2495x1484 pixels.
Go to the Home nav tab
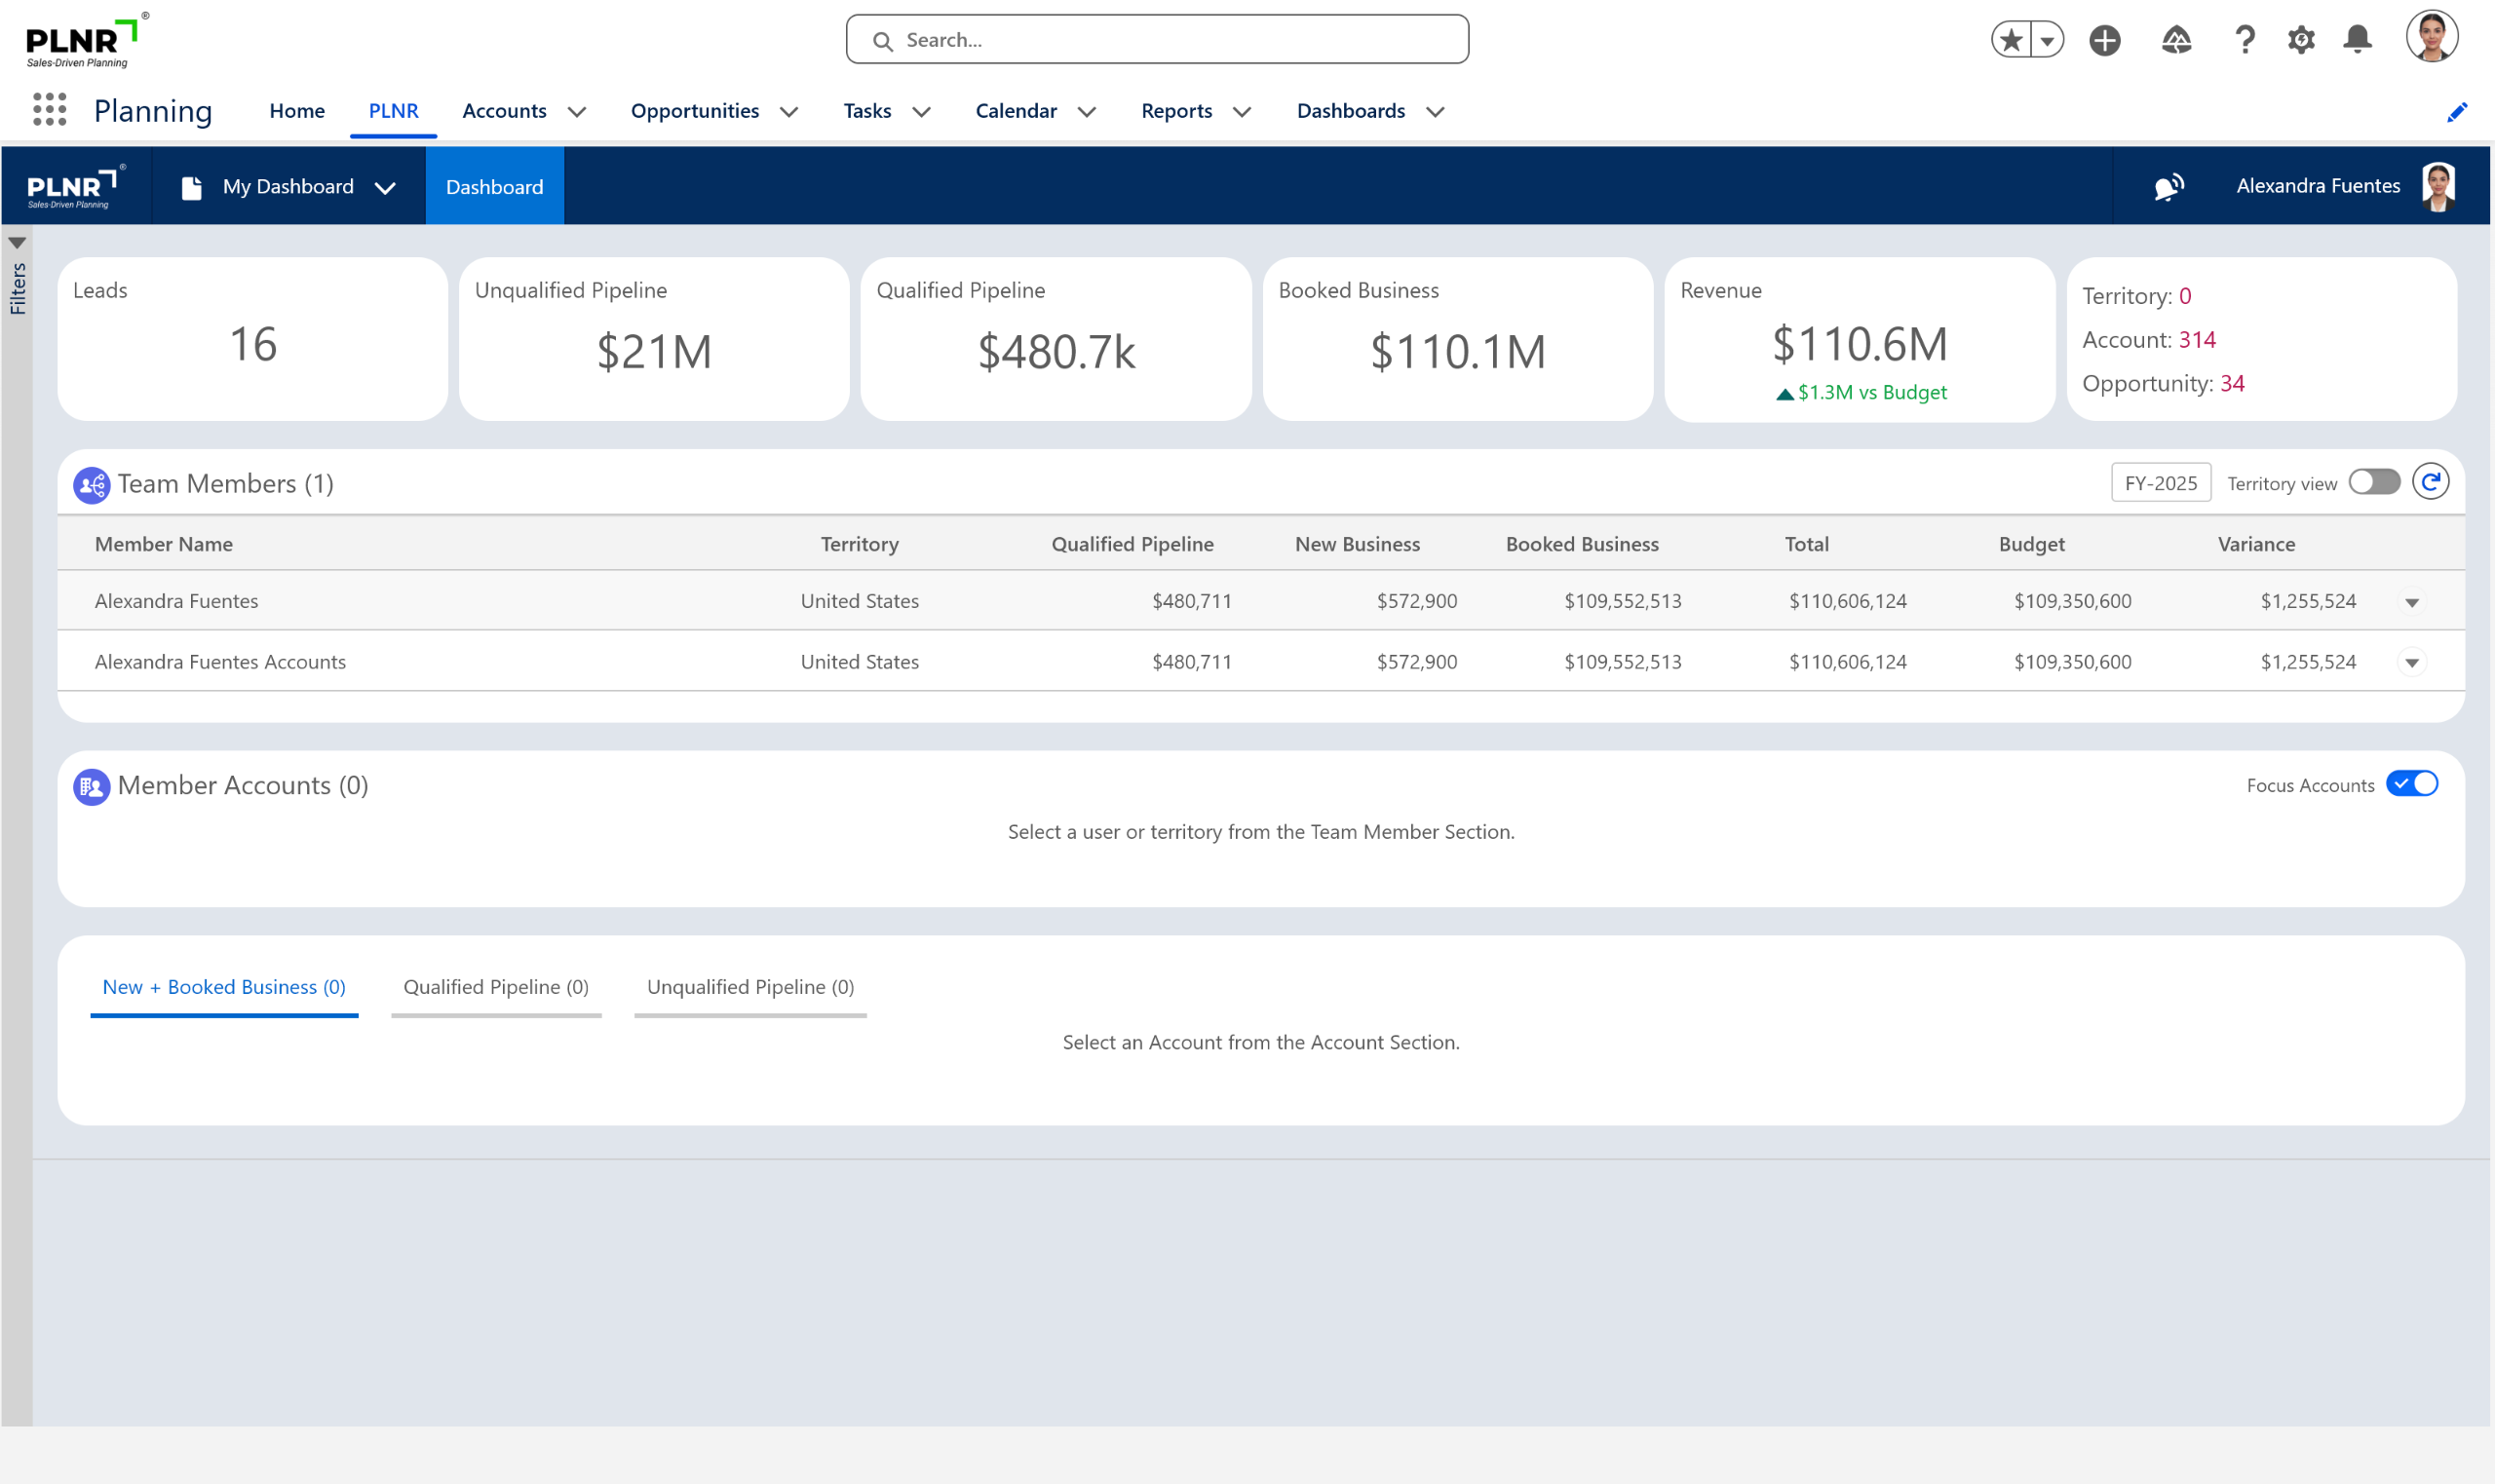[x=297, y=111]
